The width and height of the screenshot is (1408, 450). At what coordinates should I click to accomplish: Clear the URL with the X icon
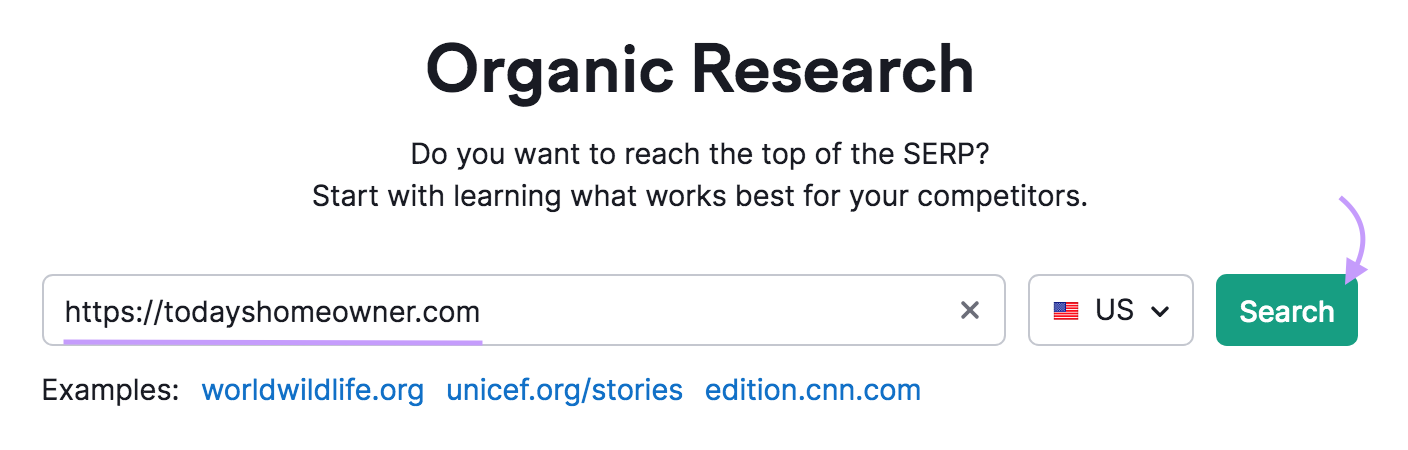969,311
